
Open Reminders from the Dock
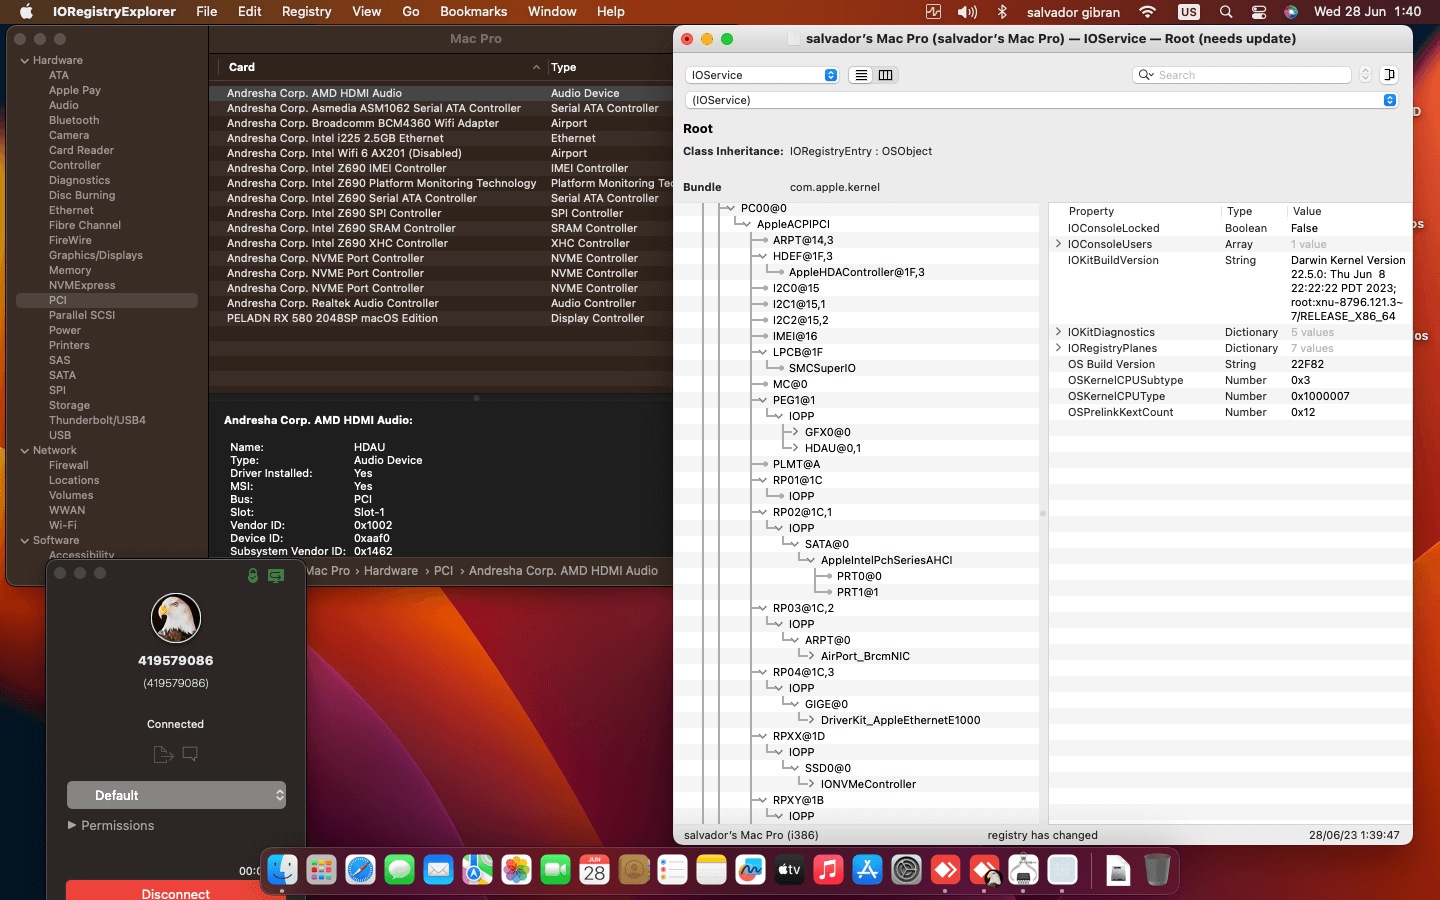(x=672, y=870)
